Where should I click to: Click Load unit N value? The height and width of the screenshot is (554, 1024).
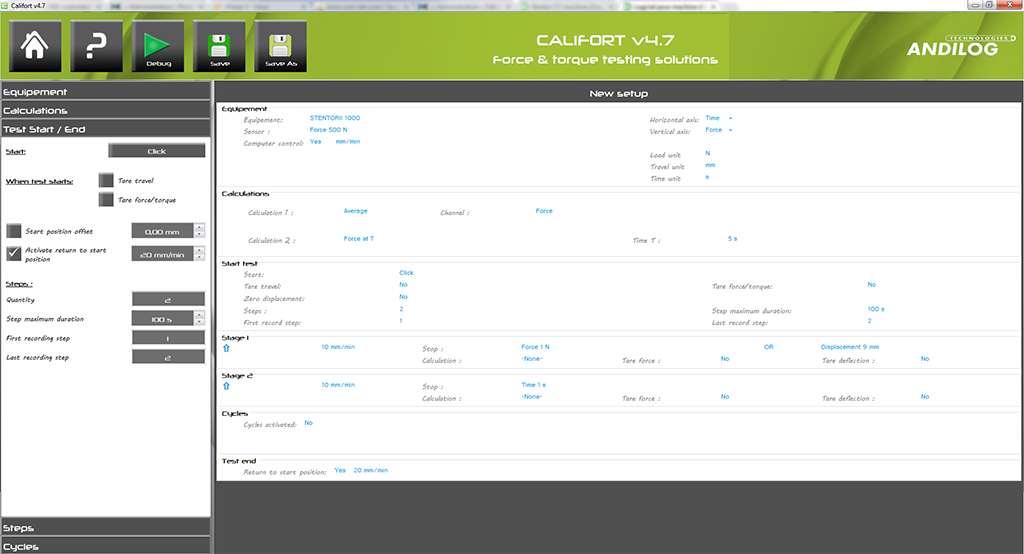[707, 154]
